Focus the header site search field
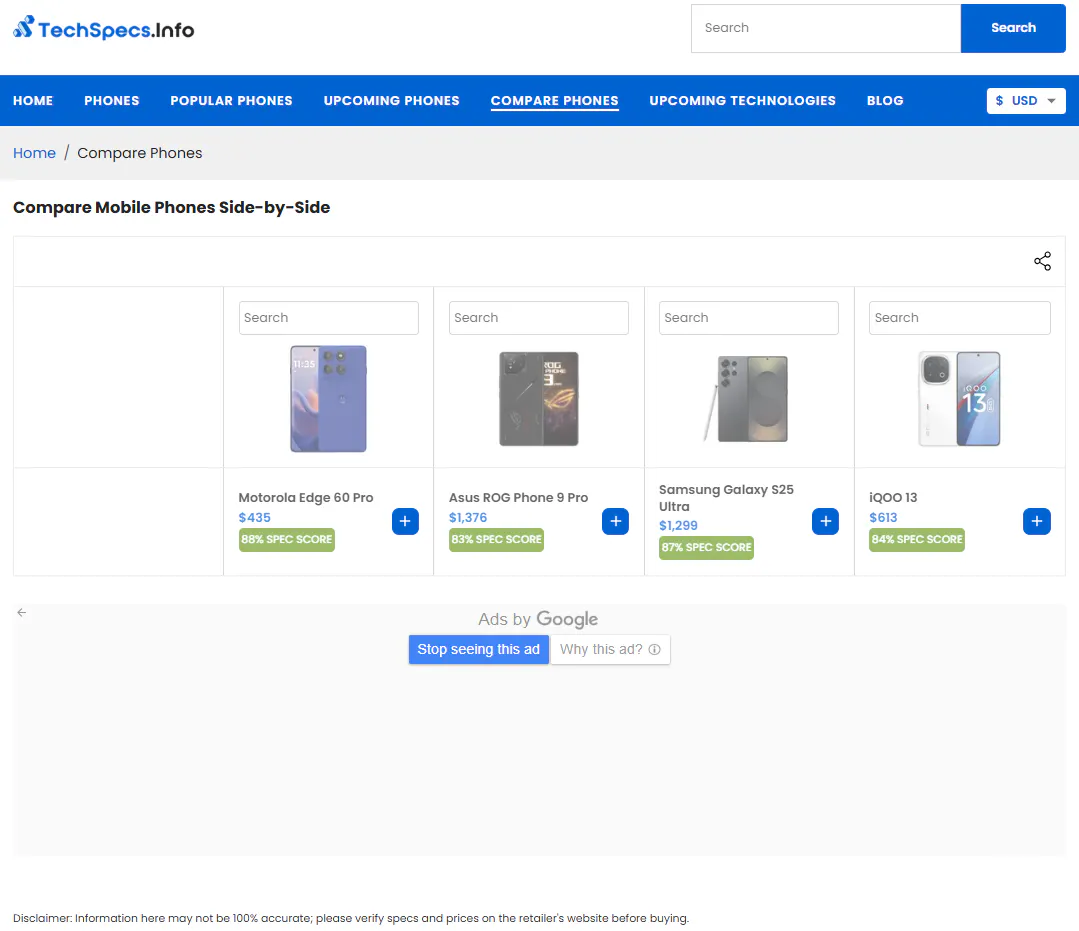This screenshot has width=1079, height=931. [x=826, y=28]
